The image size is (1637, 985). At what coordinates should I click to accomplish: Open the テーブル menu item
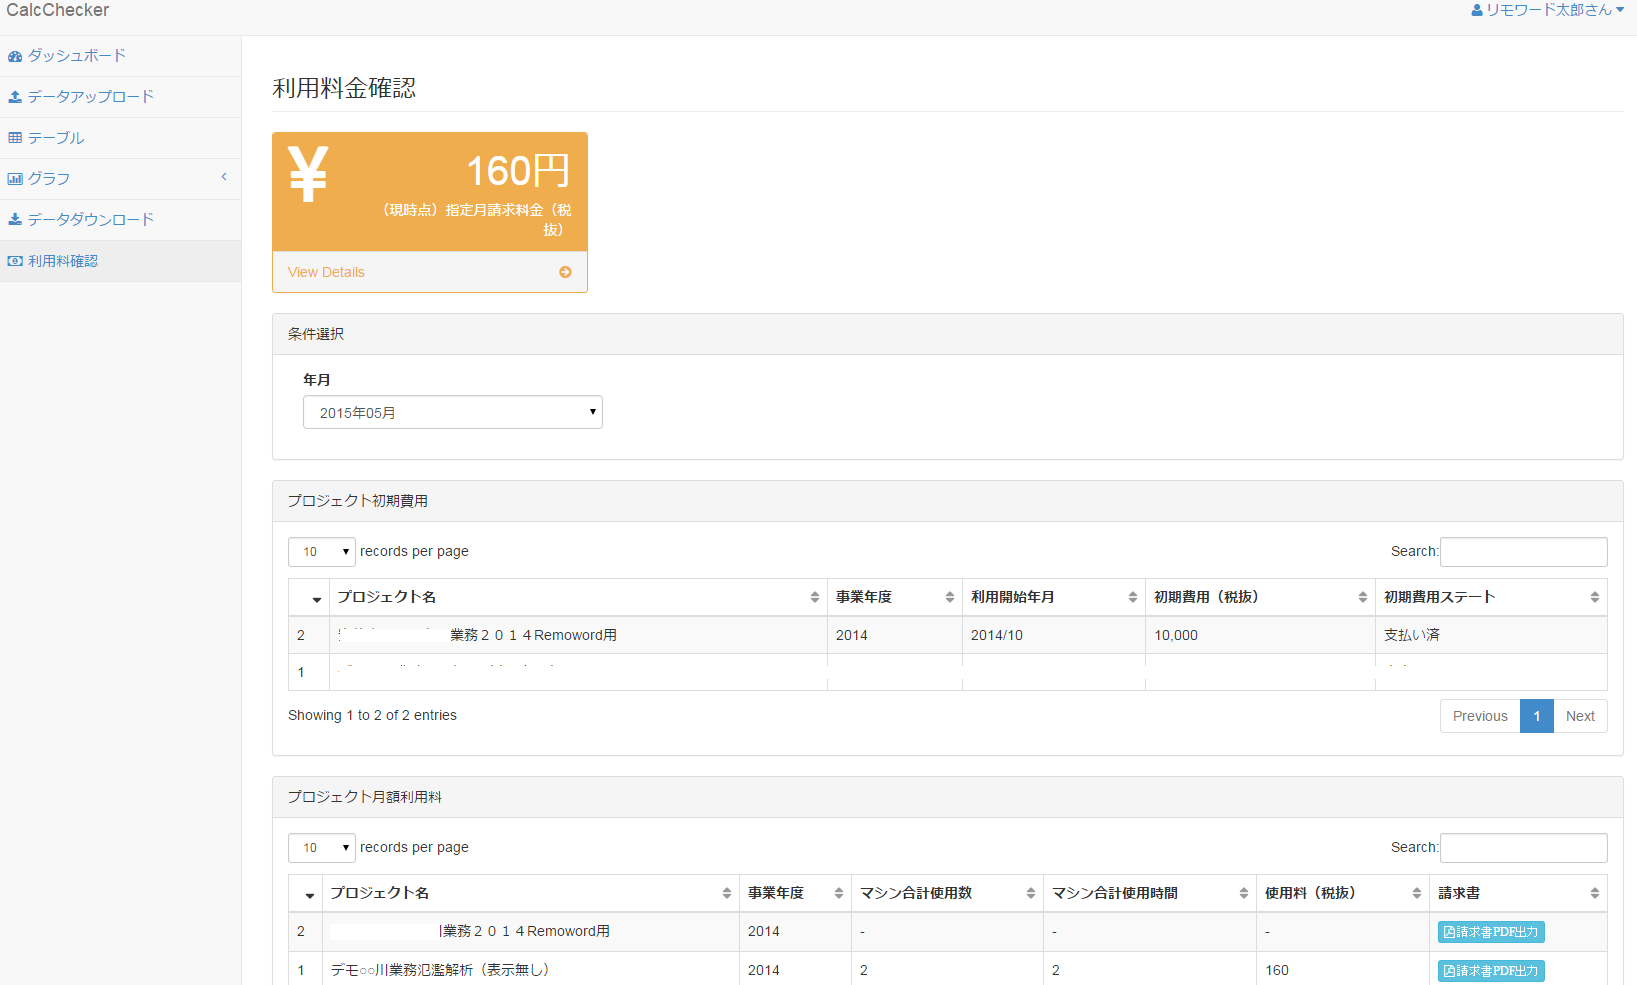tap(56, 138)
